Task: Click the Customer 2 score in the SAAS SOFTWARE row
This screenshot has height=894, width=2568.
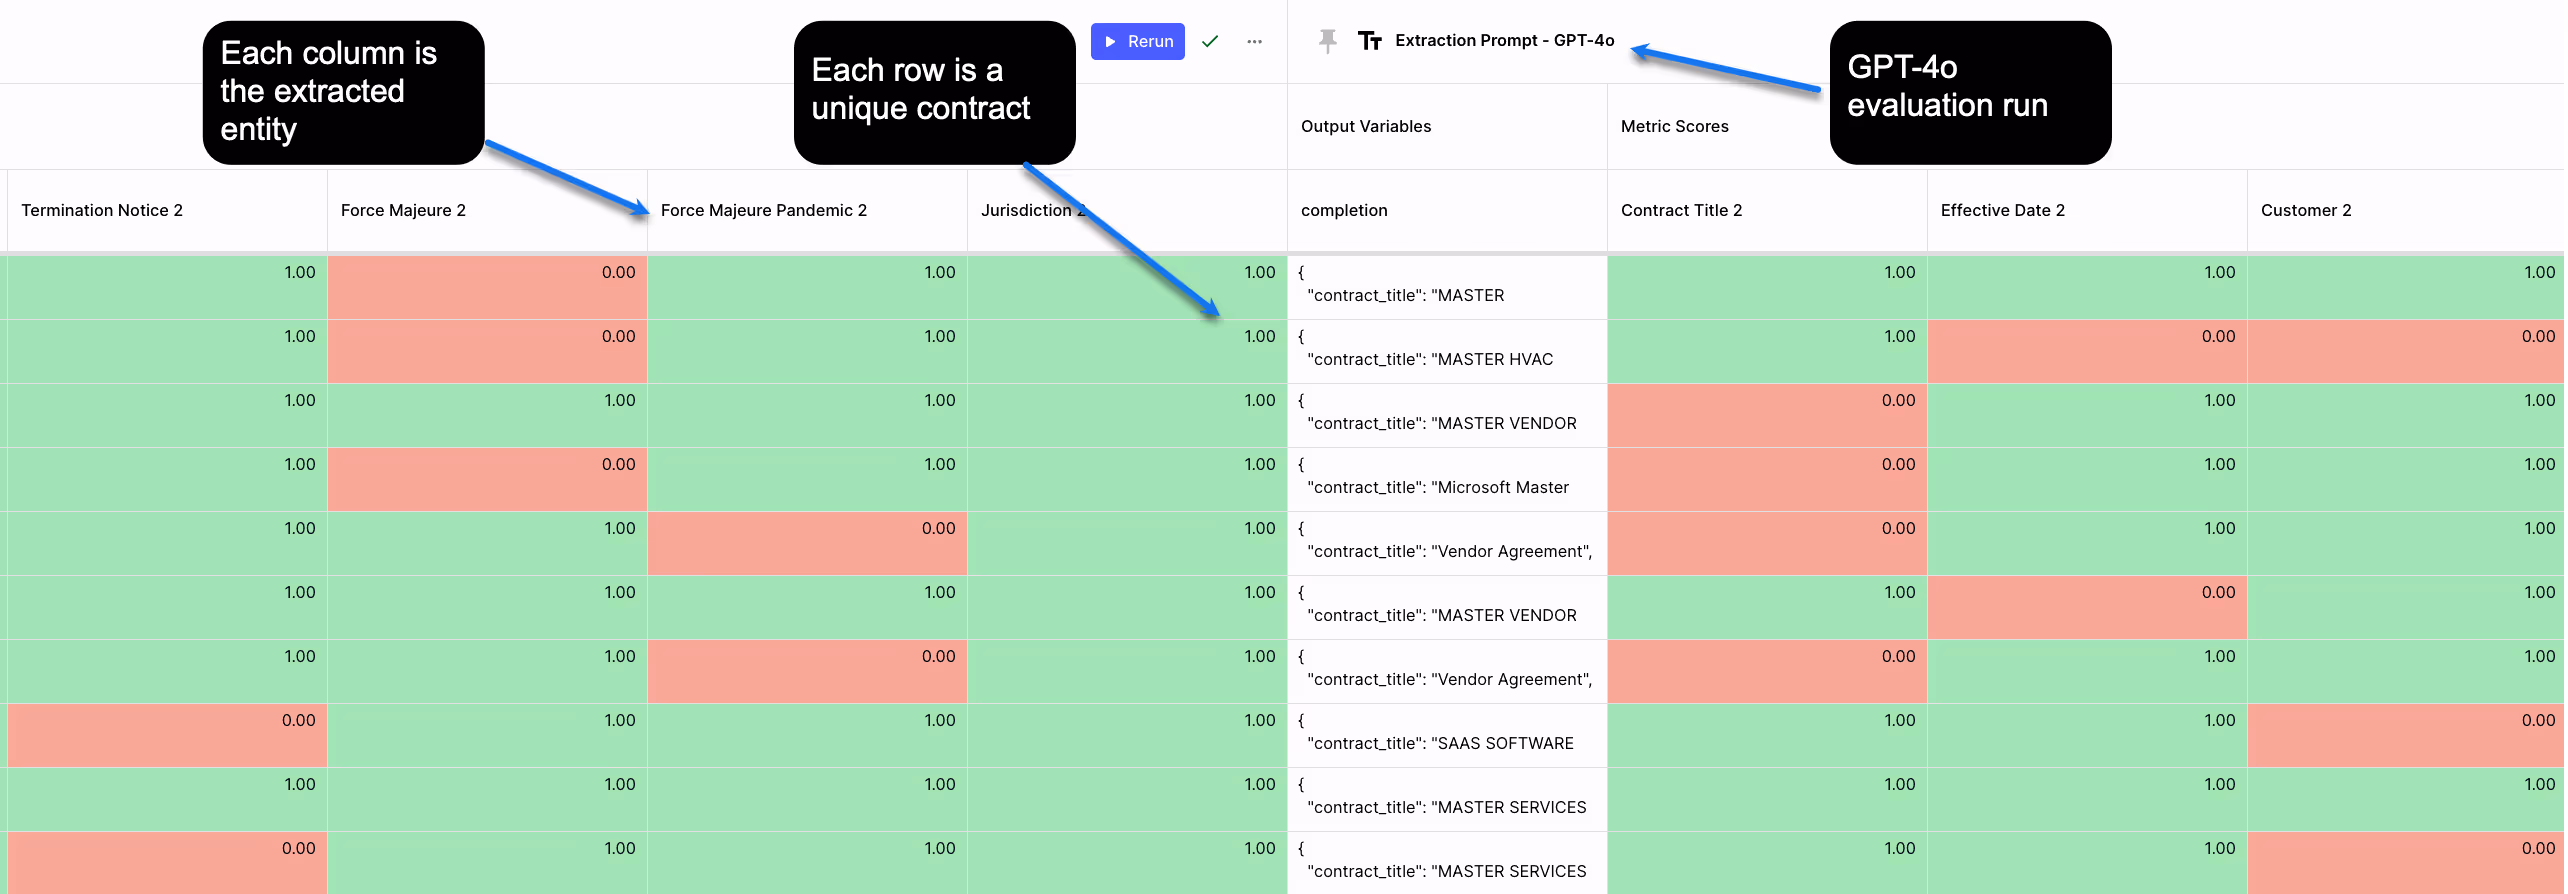Action: tap(2405, 735)
